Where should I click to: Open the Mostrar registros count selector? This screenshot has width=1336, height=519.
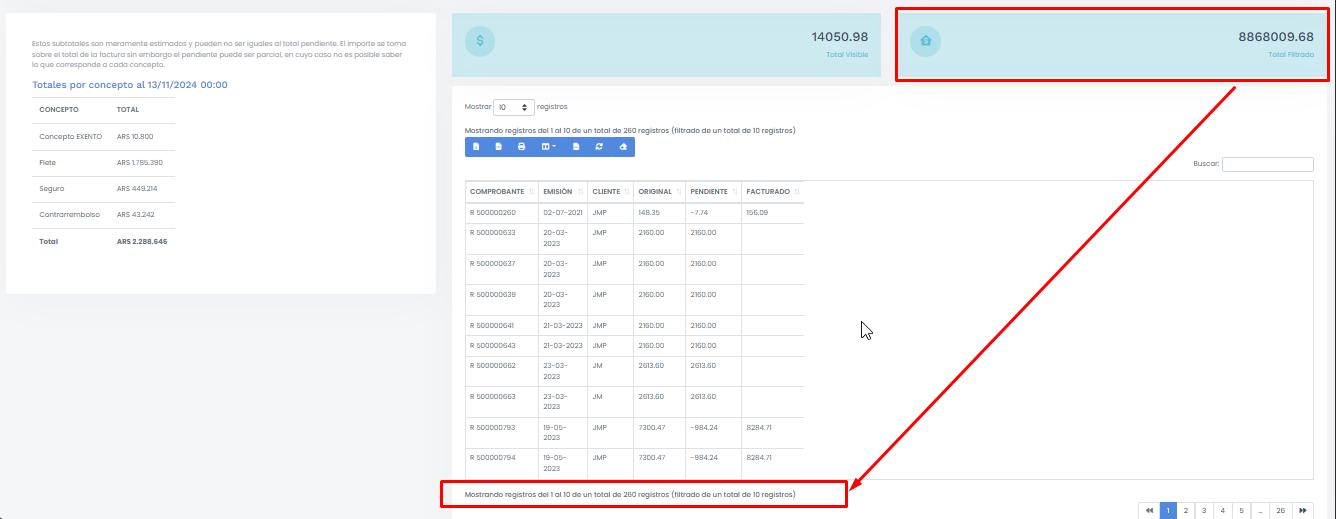pos(514,107)
